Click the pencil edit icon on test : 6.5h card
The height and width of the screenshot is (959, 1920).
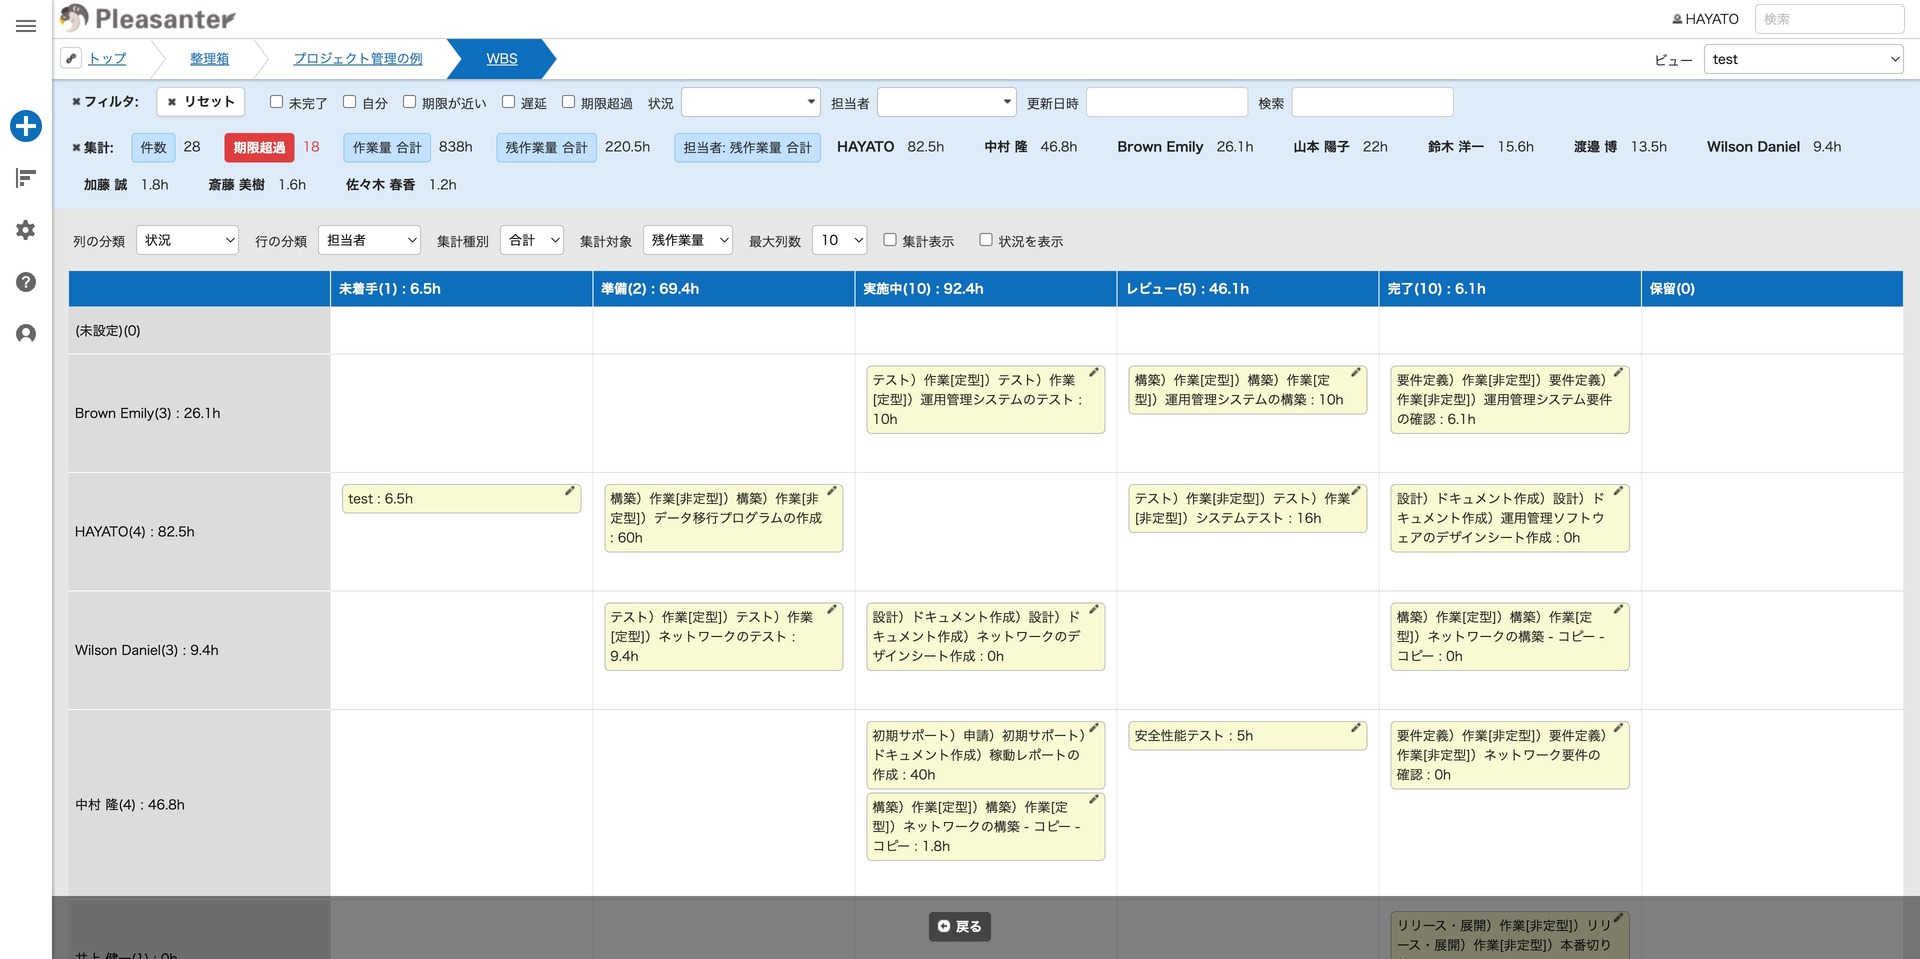[x=569, y=491]
